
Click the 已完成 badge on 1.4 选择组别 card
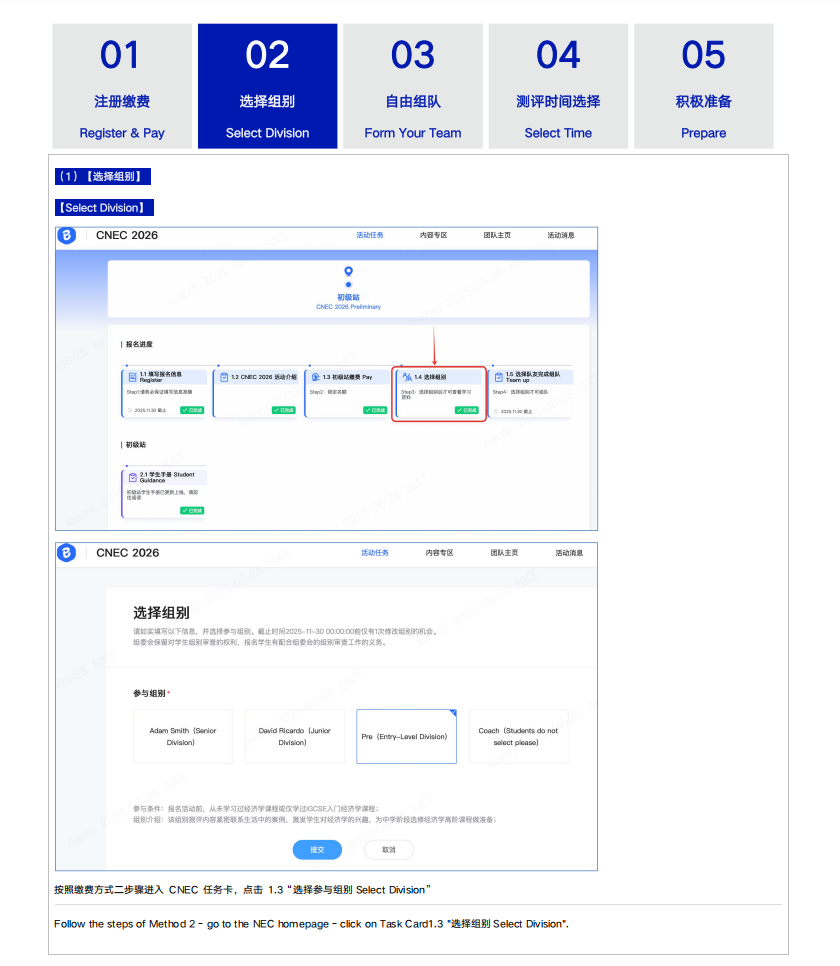[466, 410]
